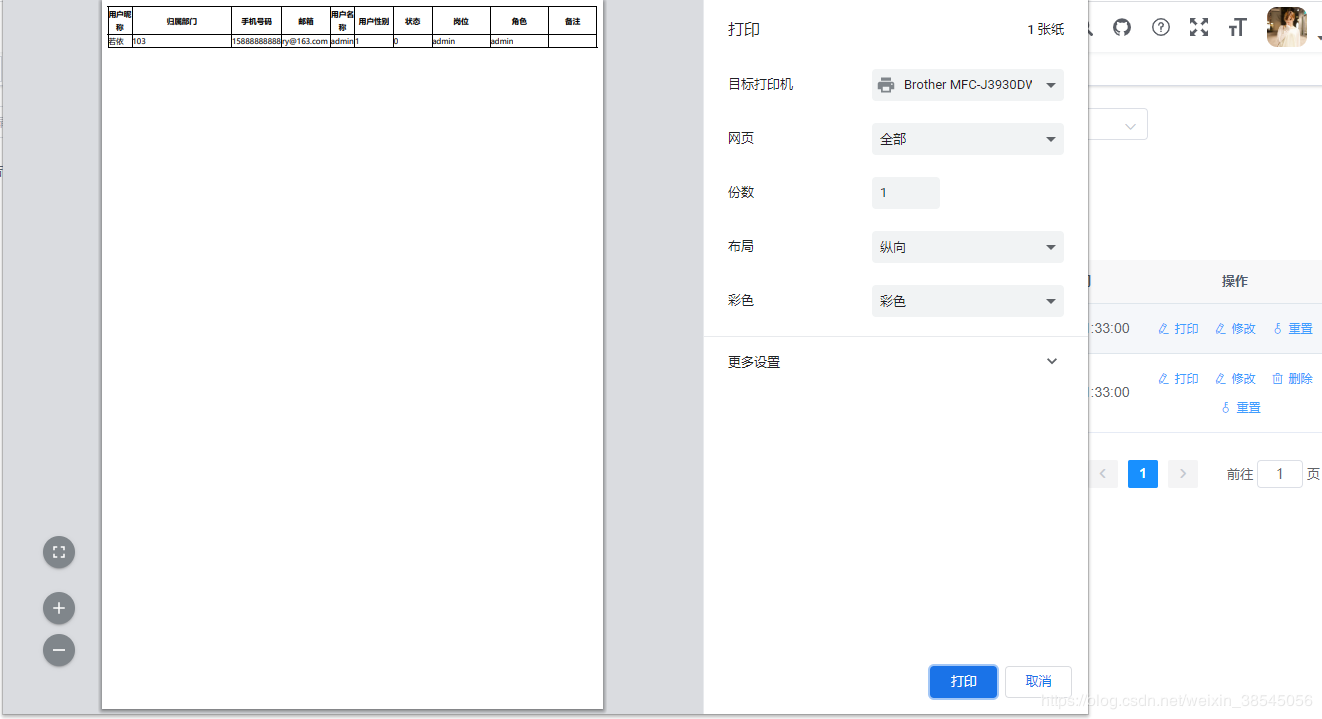Click the 份数 copies input field
Viewport: 1322px width, 719px height.
coord(905,192)
